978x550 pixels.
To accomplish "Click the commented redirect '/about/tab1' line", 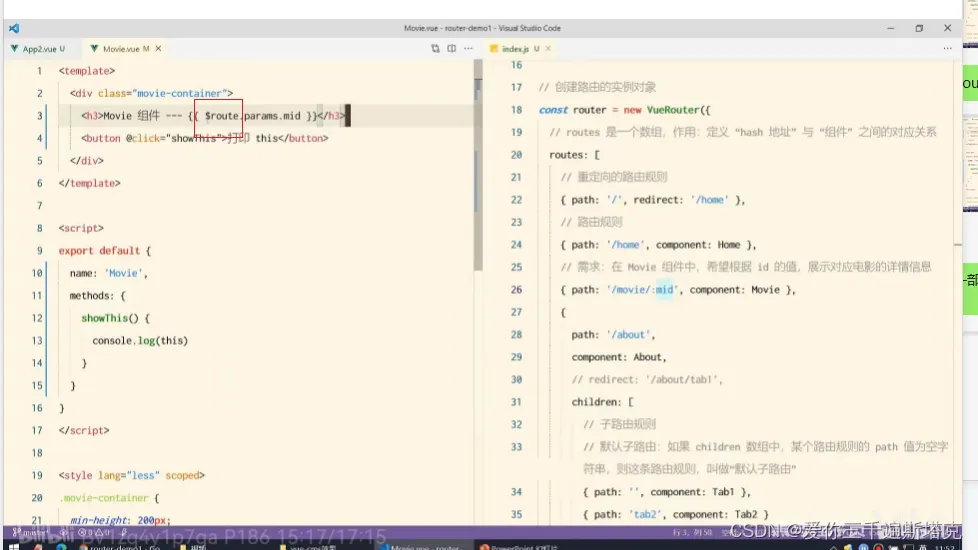I will pyautogui.click(x=647, y=380).
